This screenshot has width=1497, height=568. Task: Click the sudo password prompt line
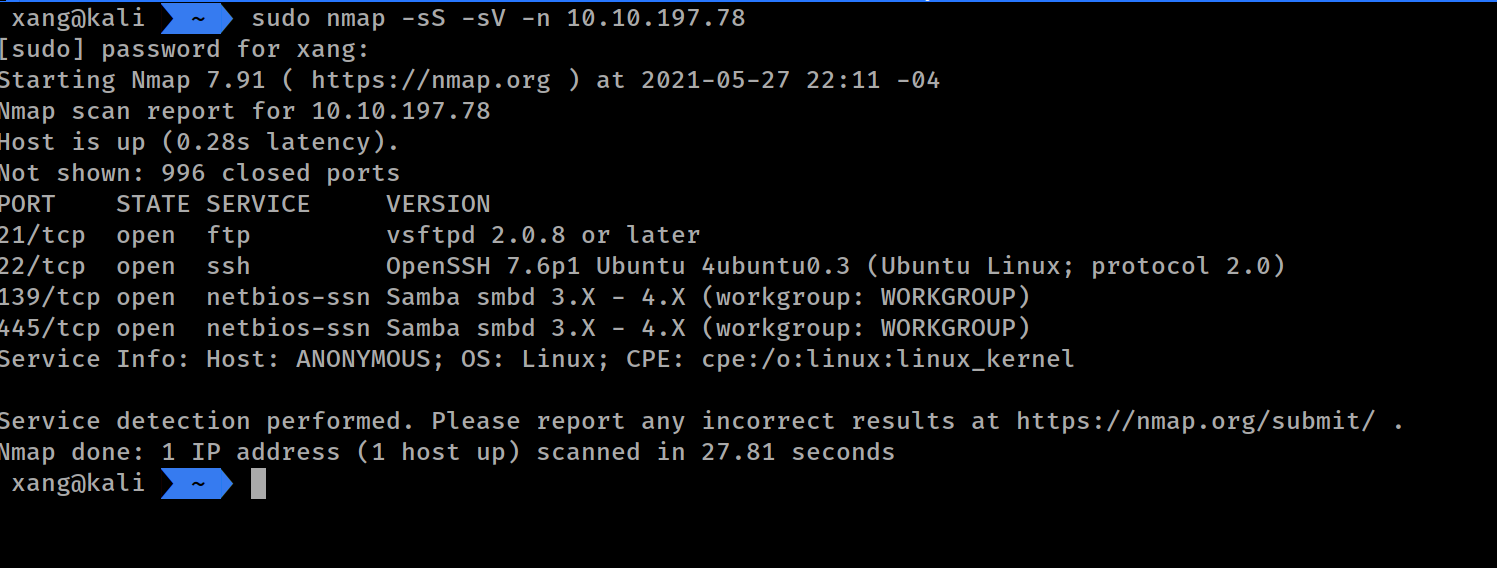pyautogui.click(x=185, y=49)
